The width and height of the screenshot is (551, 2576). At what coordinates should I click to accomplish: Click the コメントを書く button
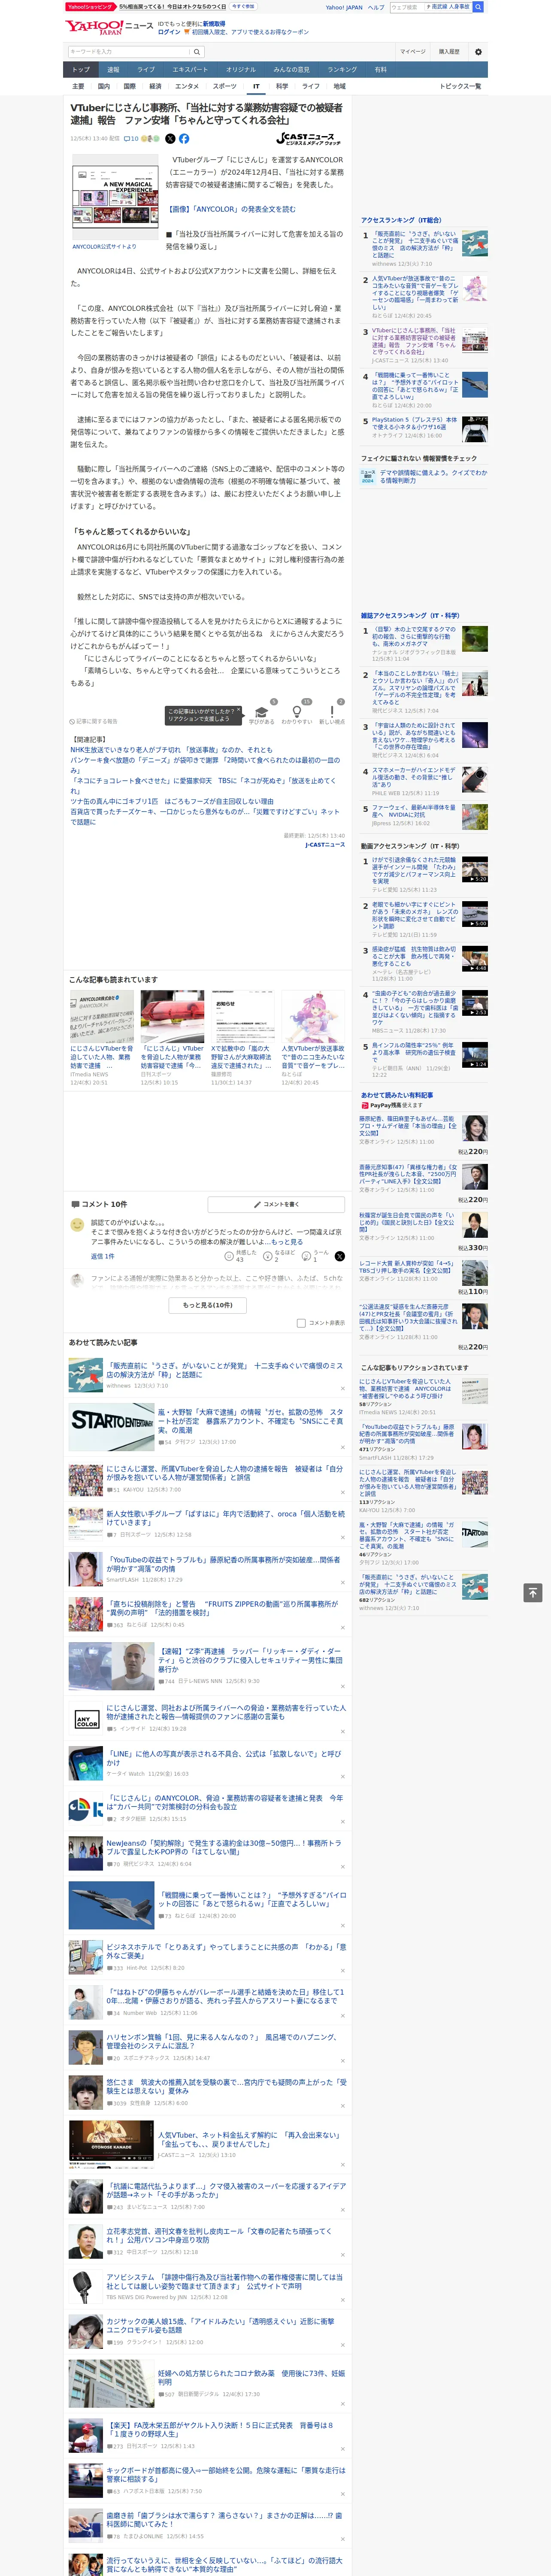tap(276, 1204)
